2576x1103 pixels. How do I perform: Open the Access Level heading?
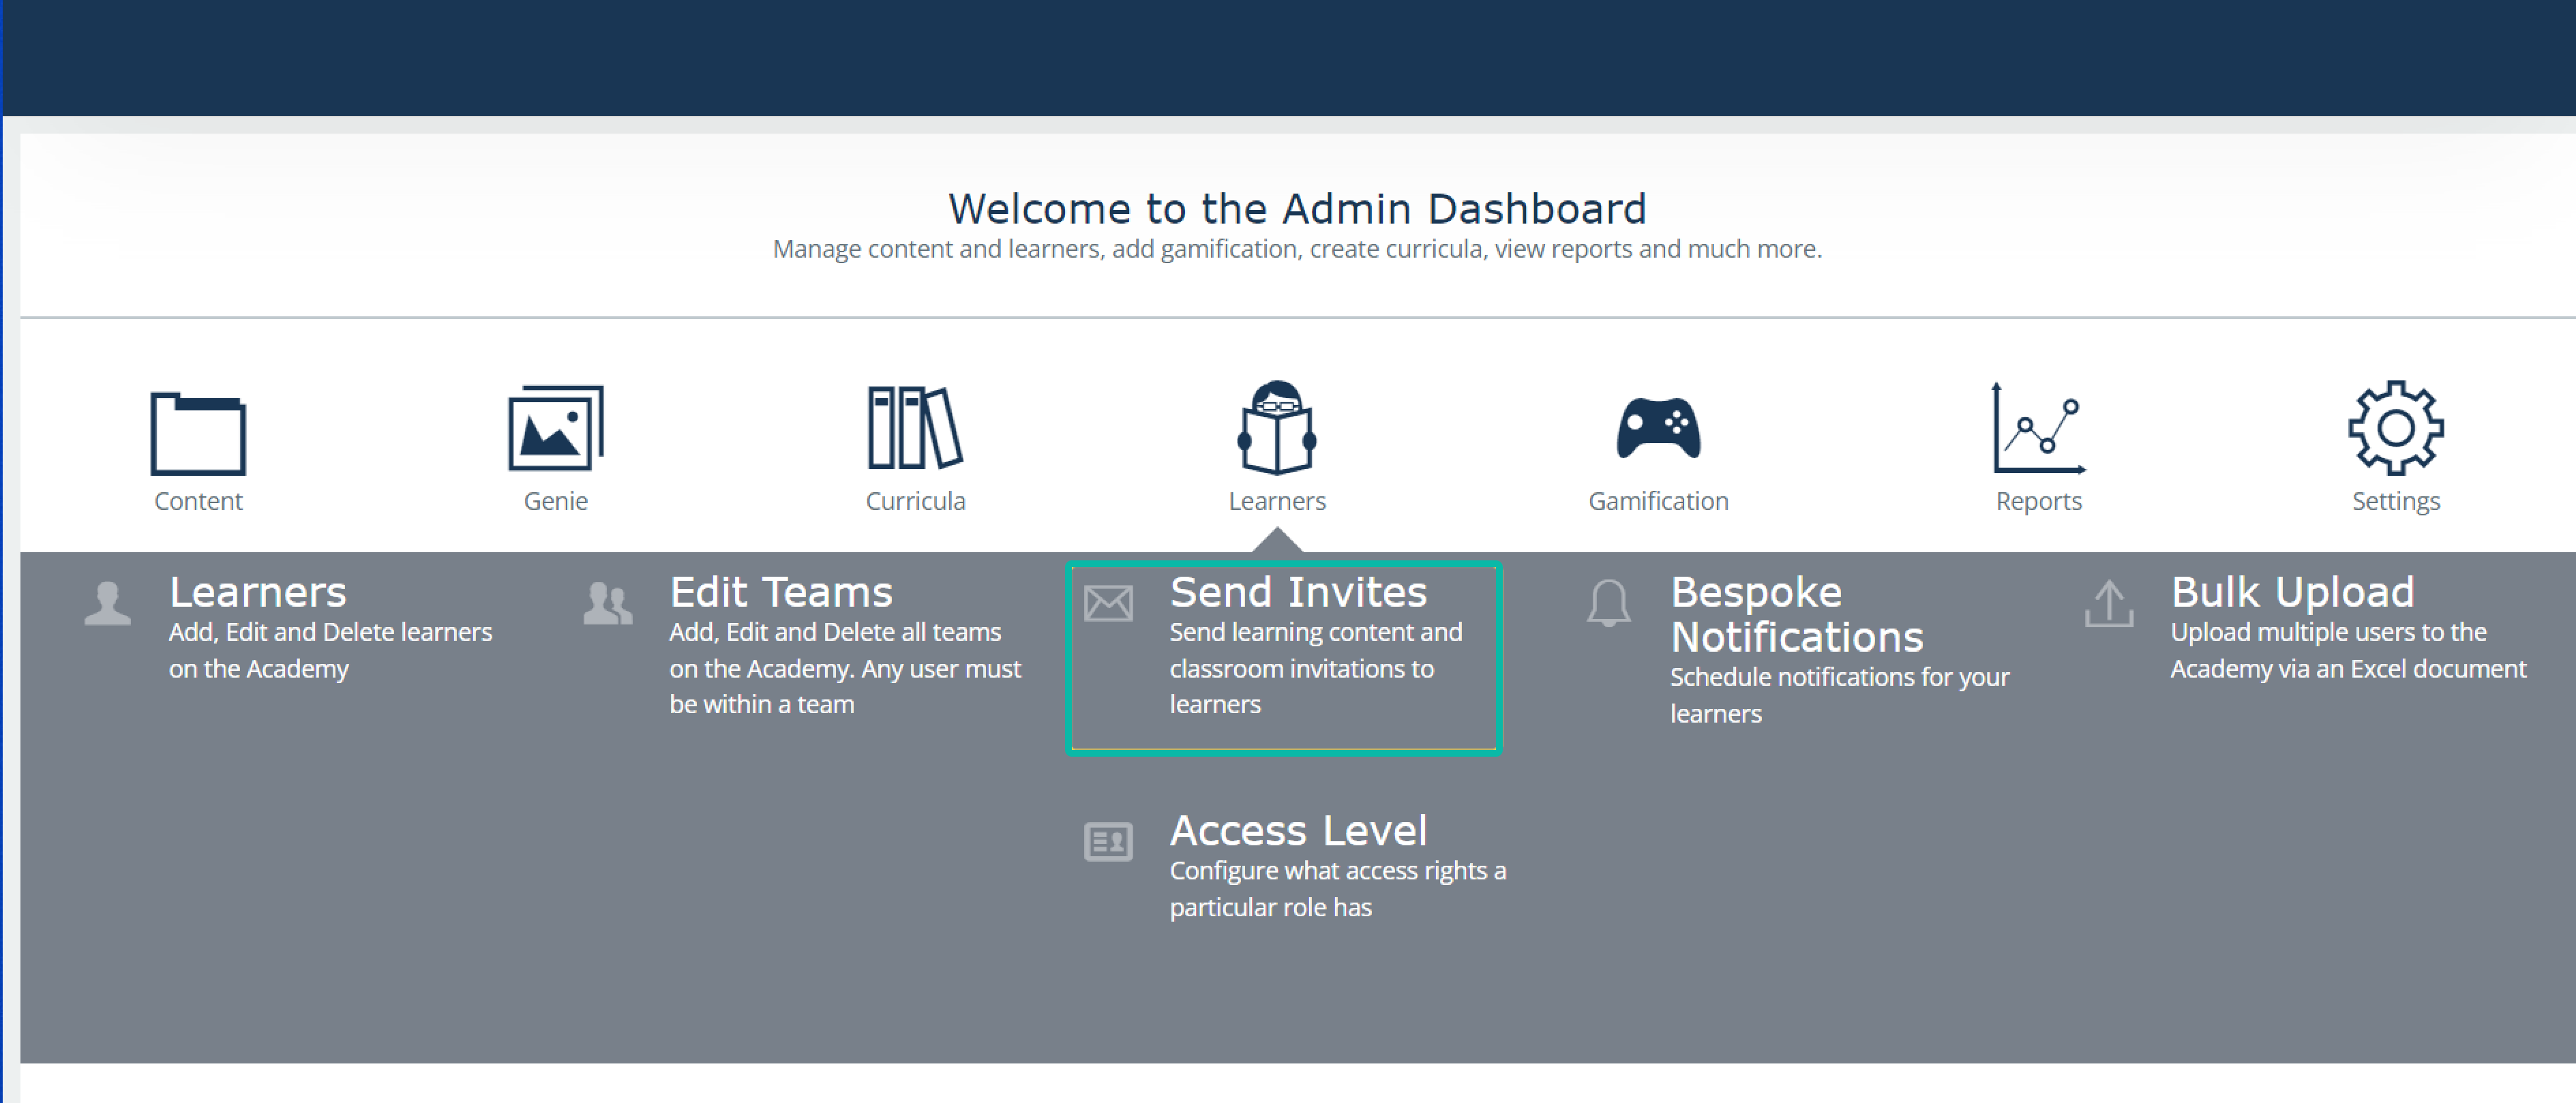[x=1298, y=830]
